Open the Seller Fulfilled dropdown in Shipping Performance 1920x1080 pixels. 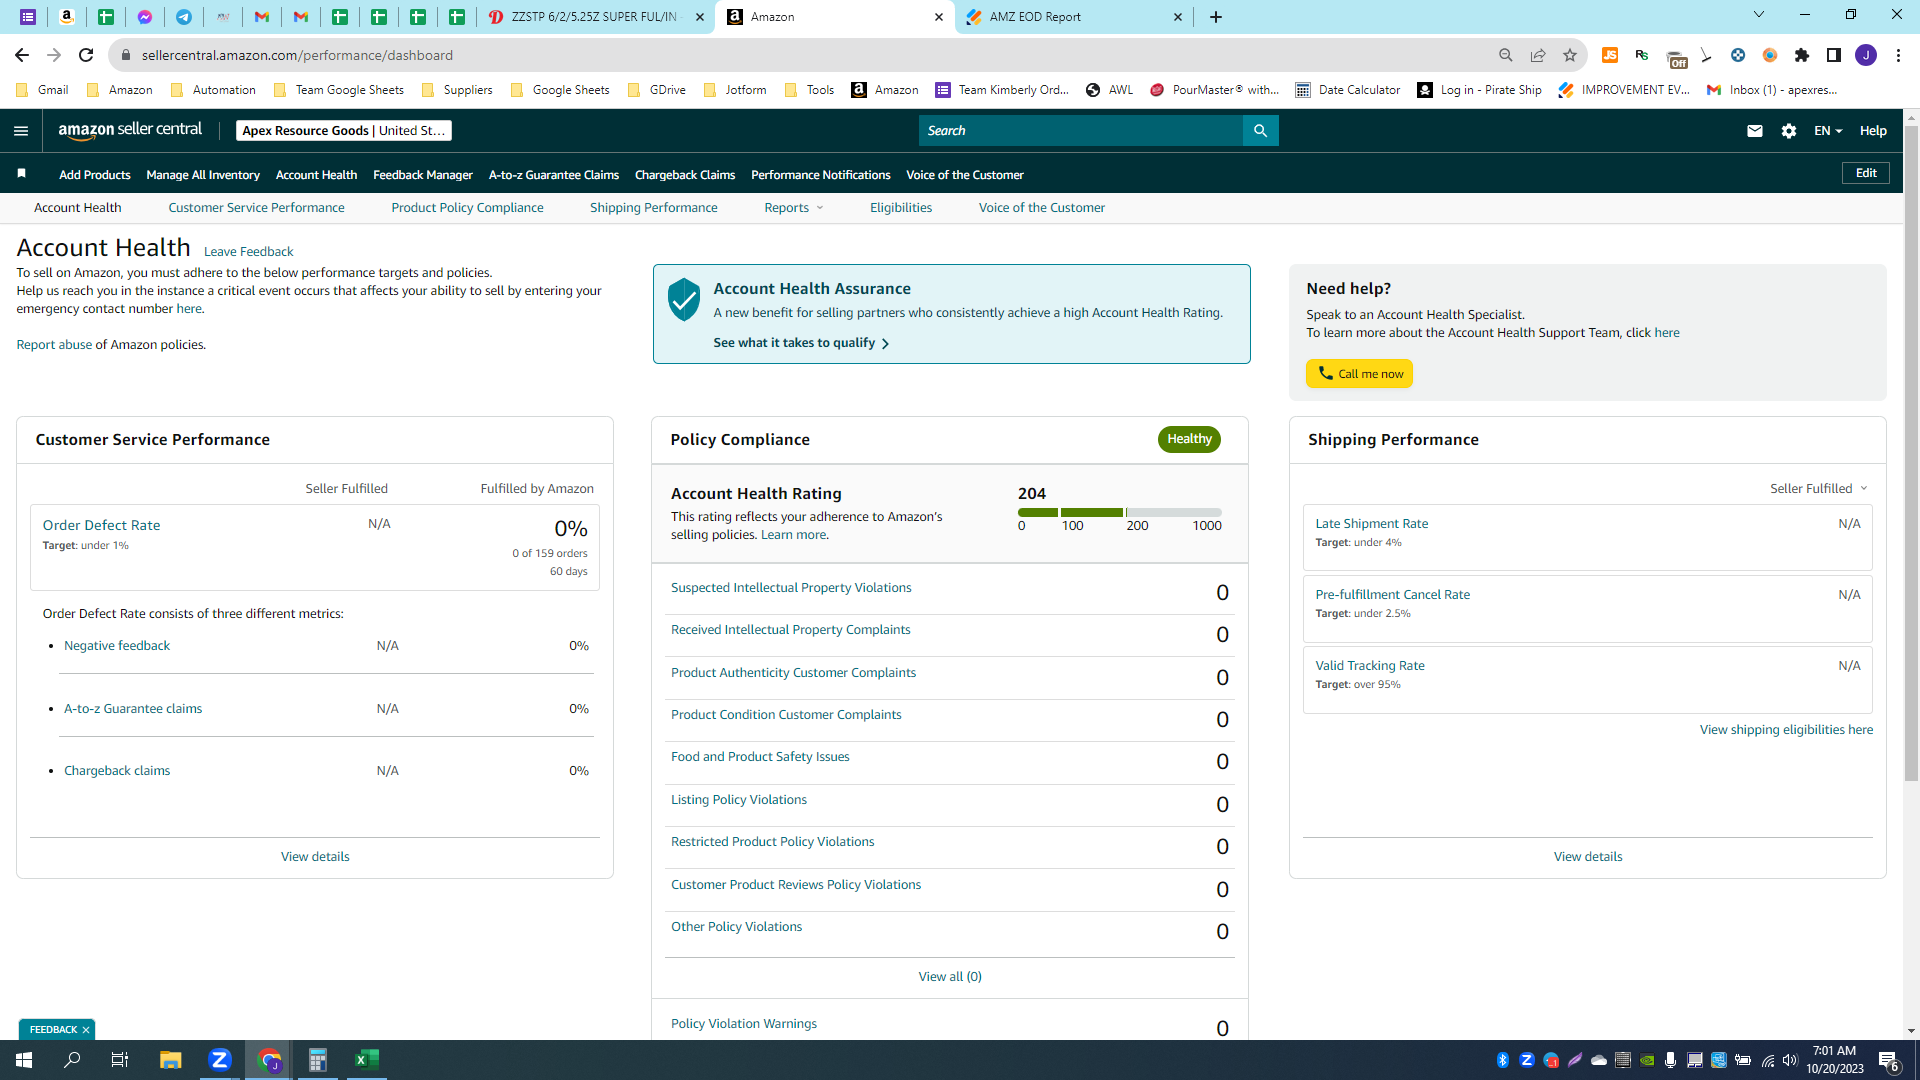pos(1819,489)
